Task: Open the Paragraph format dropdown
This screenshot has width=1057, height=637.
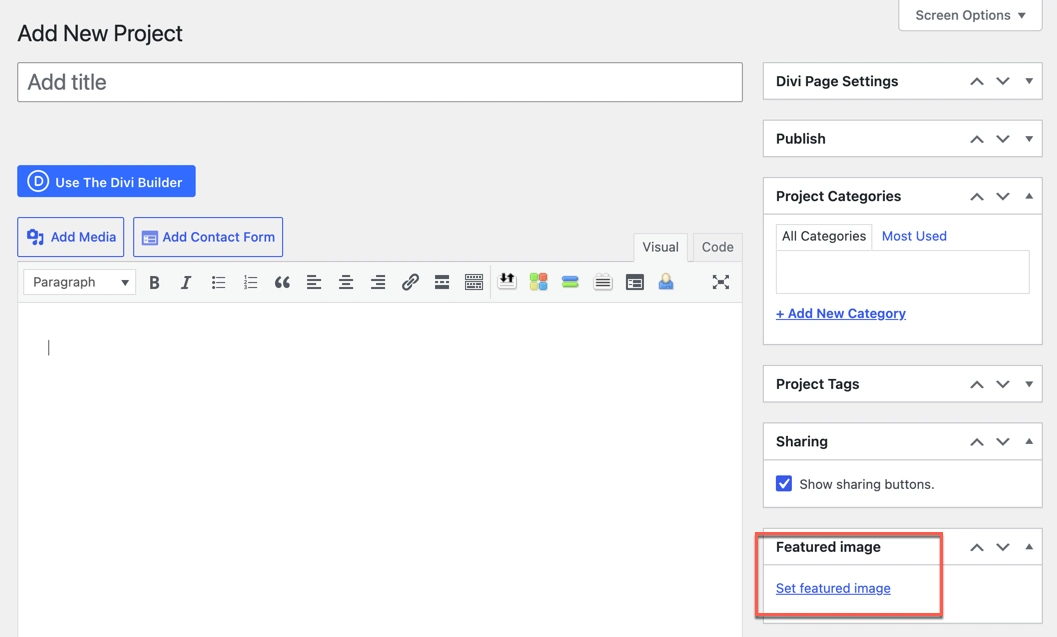Action: pos(80,282)
